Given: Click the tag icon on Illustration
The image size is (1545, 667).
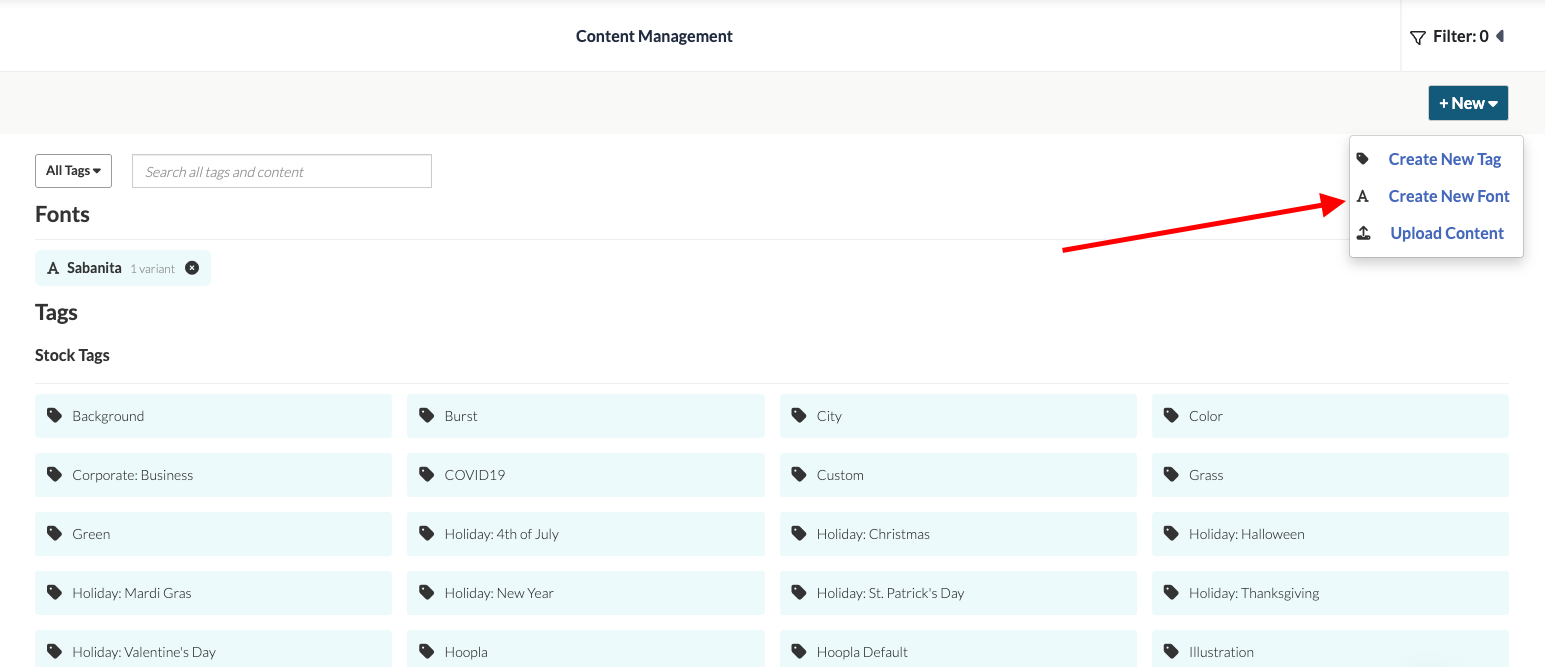Looking at the screenshot, I should click(1171, 651).
